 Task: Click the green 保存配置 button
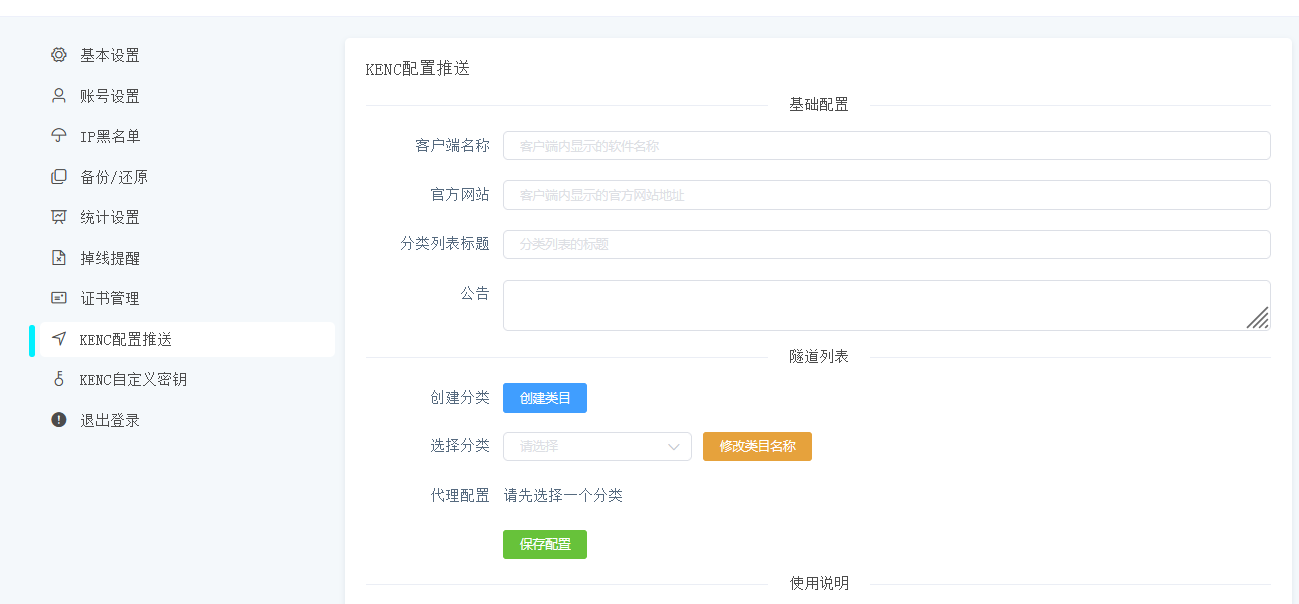point(545,544)
